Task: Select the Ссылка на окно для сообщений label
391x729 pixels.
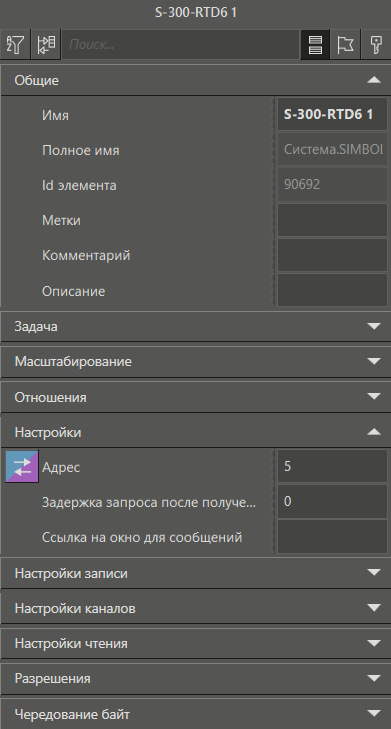Action: tap(142, 537)
